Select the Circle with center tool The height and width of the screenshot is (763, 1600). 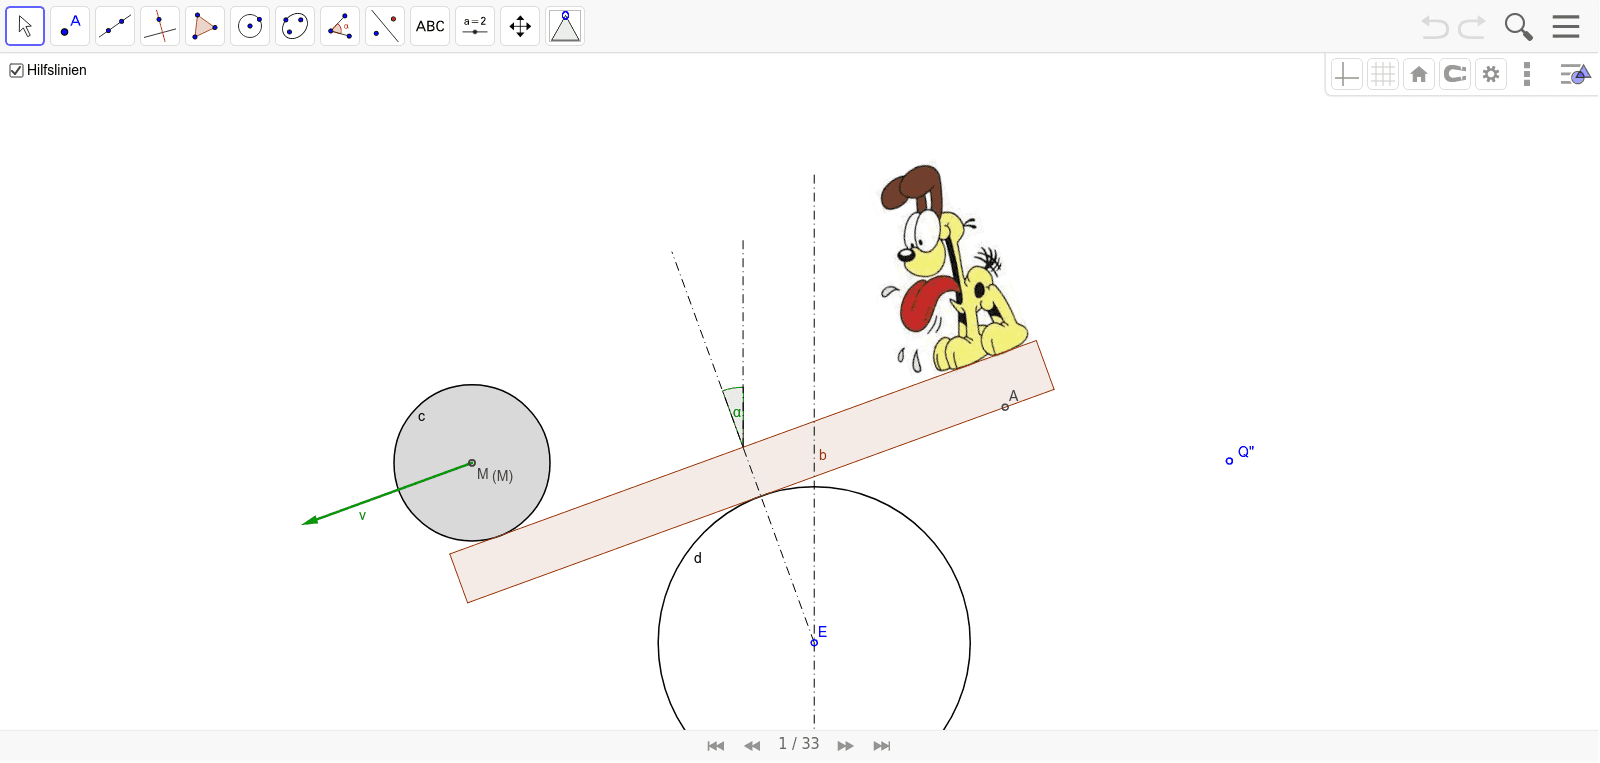coord(250,26)
